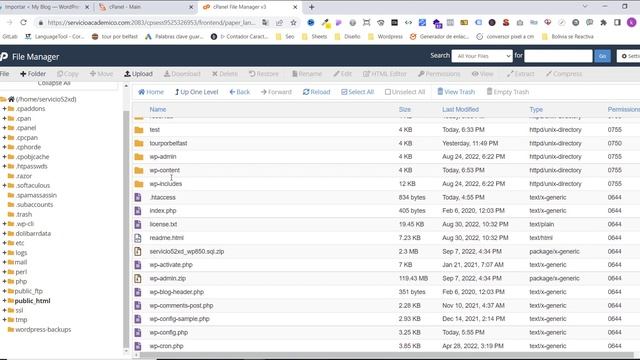Image resolution: width=640 pixels, height=360 pixels.
Task: Expand the .cpaddons folder in tree
Action: tap(4, 109)
